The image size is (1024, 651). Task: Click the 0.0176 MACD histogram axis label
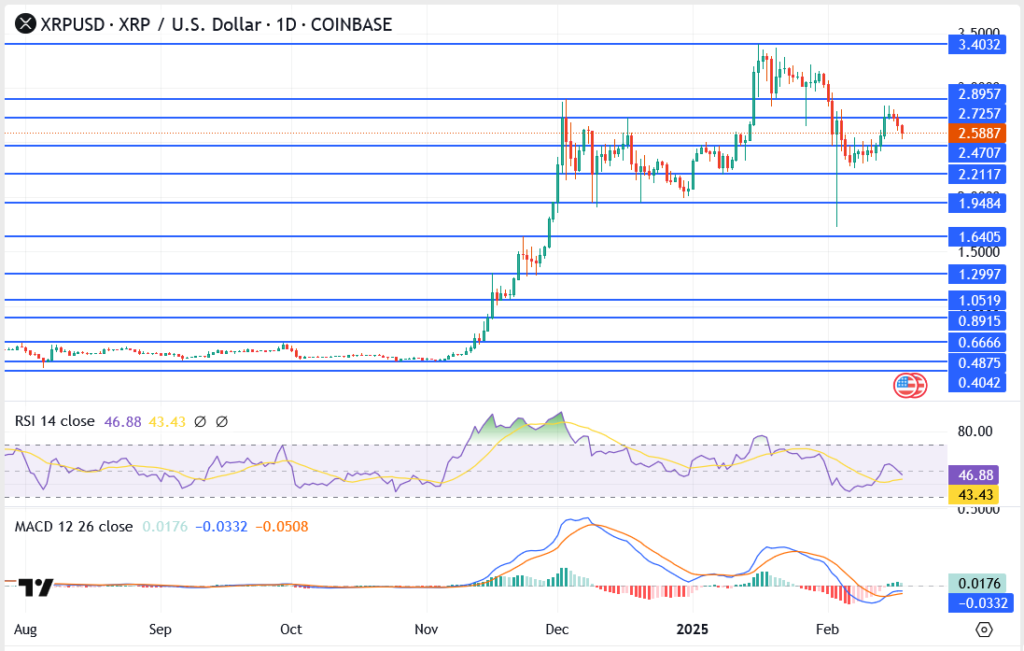click(x=980, y=582)
